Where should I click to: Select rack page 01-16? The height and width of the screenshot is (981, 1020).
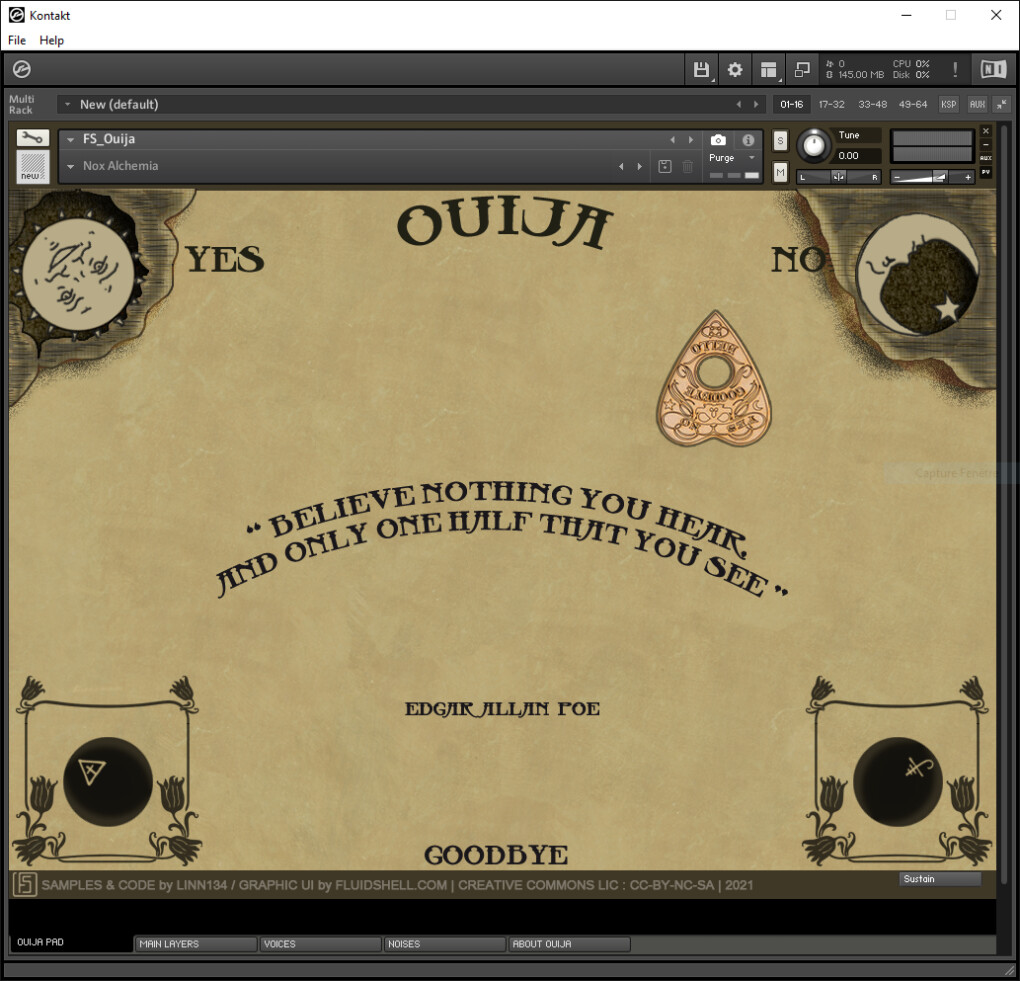click(x=792, y=104)
